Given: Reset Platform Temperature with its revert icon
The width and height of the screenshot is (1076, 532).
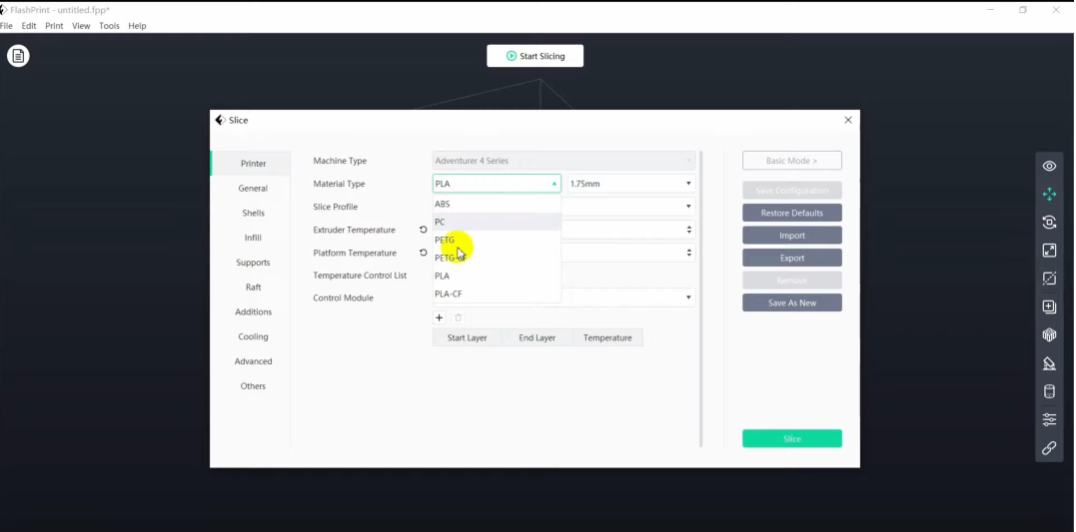Looking at the screenshot, I should point(423,253).
